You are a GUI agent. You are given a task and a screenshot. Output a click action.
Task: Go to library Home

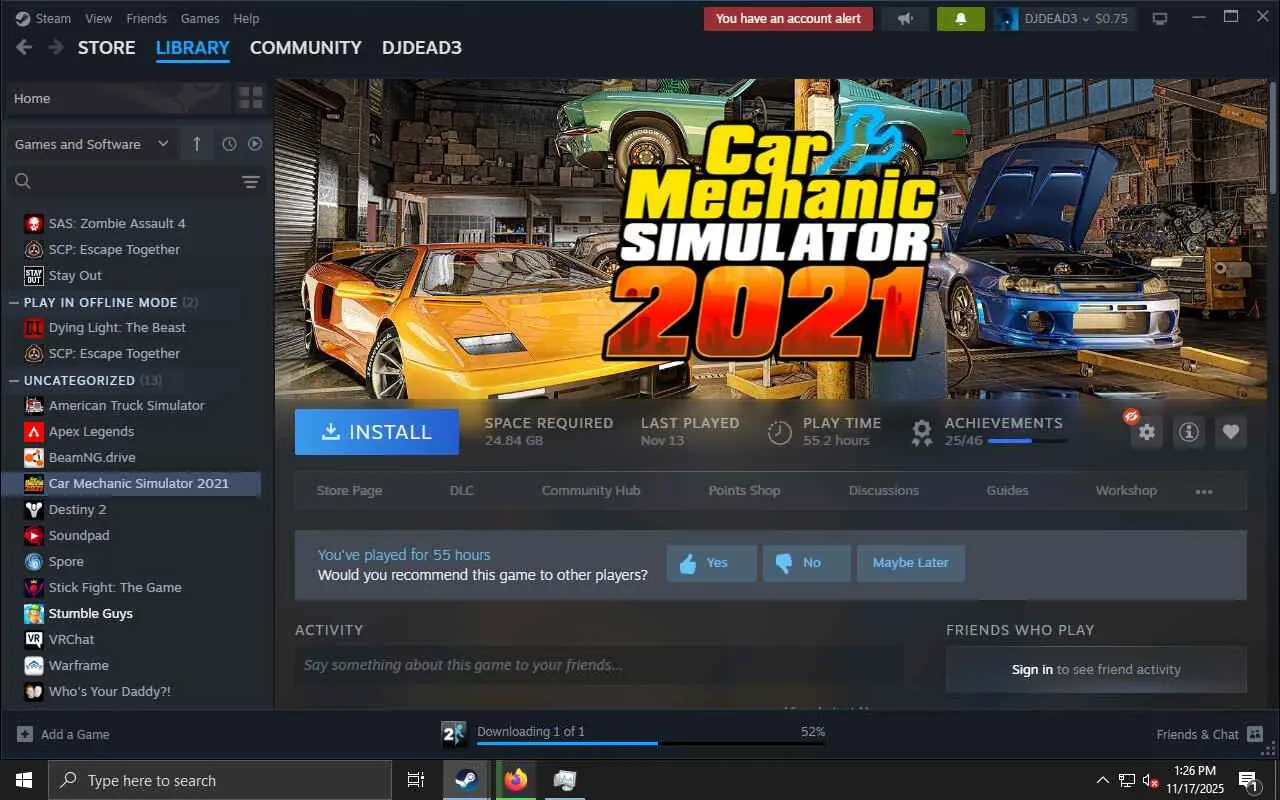118,98
